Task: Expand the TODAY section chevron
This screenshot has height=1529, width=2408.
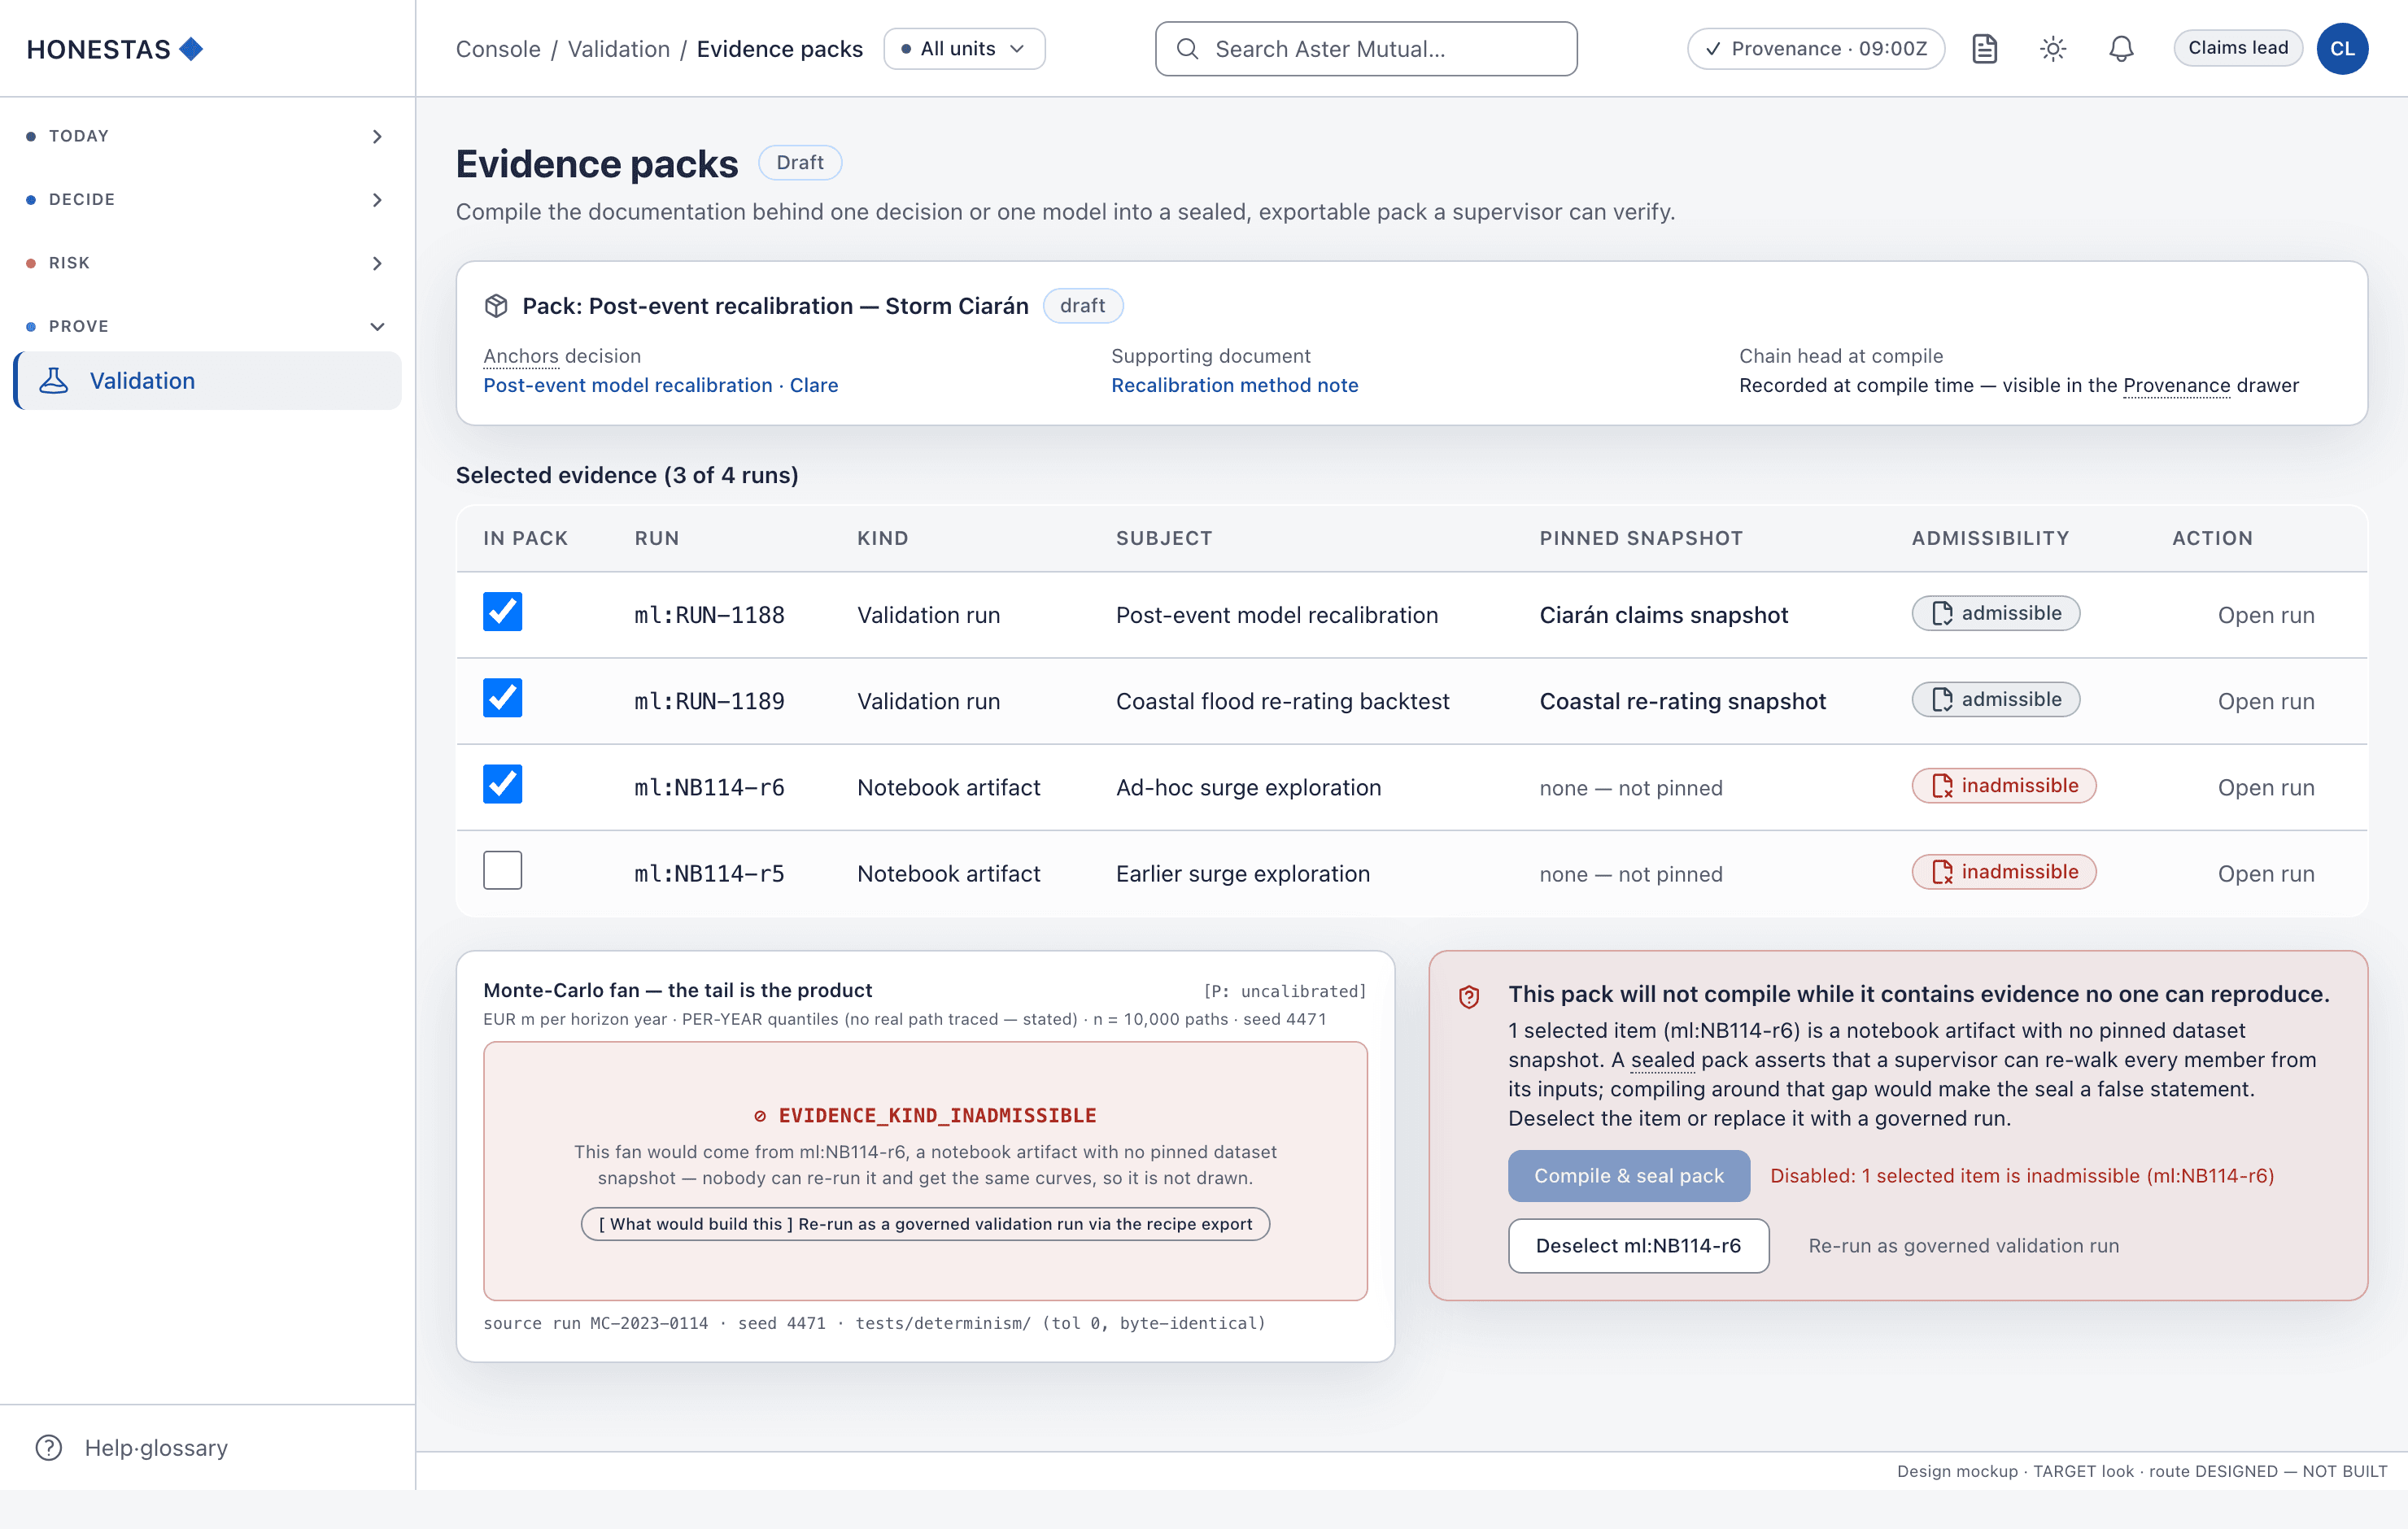Action: [377, 136]
